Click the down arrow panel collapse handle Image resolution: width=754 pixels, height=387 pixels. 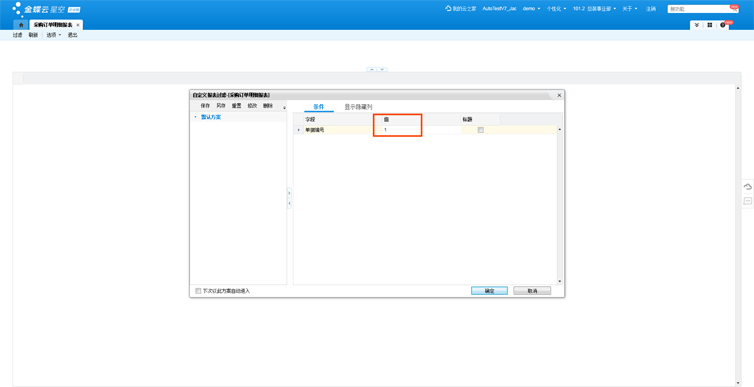(382, 69)
